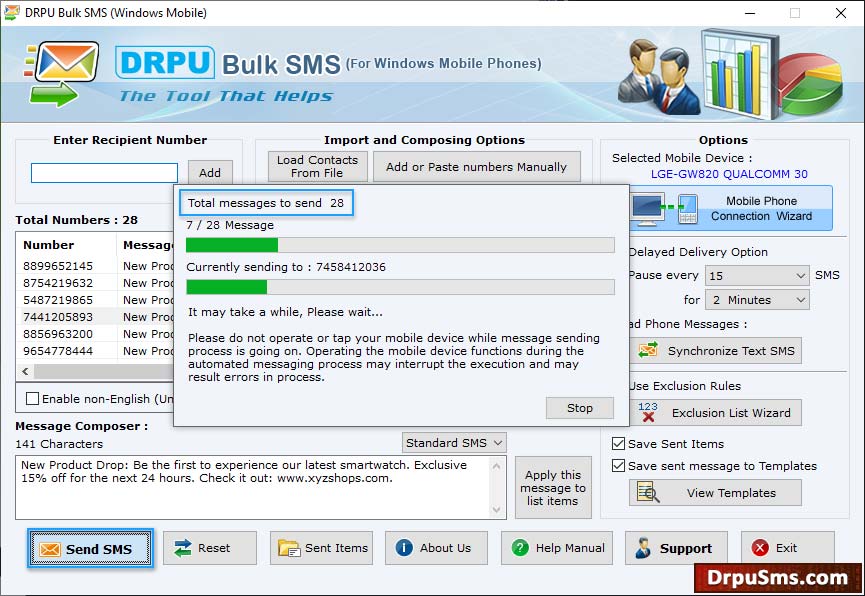This screenshot has height=596, width=865.
Task: Click the Currently sending to 7458412036 text
Action: point(286,267)
